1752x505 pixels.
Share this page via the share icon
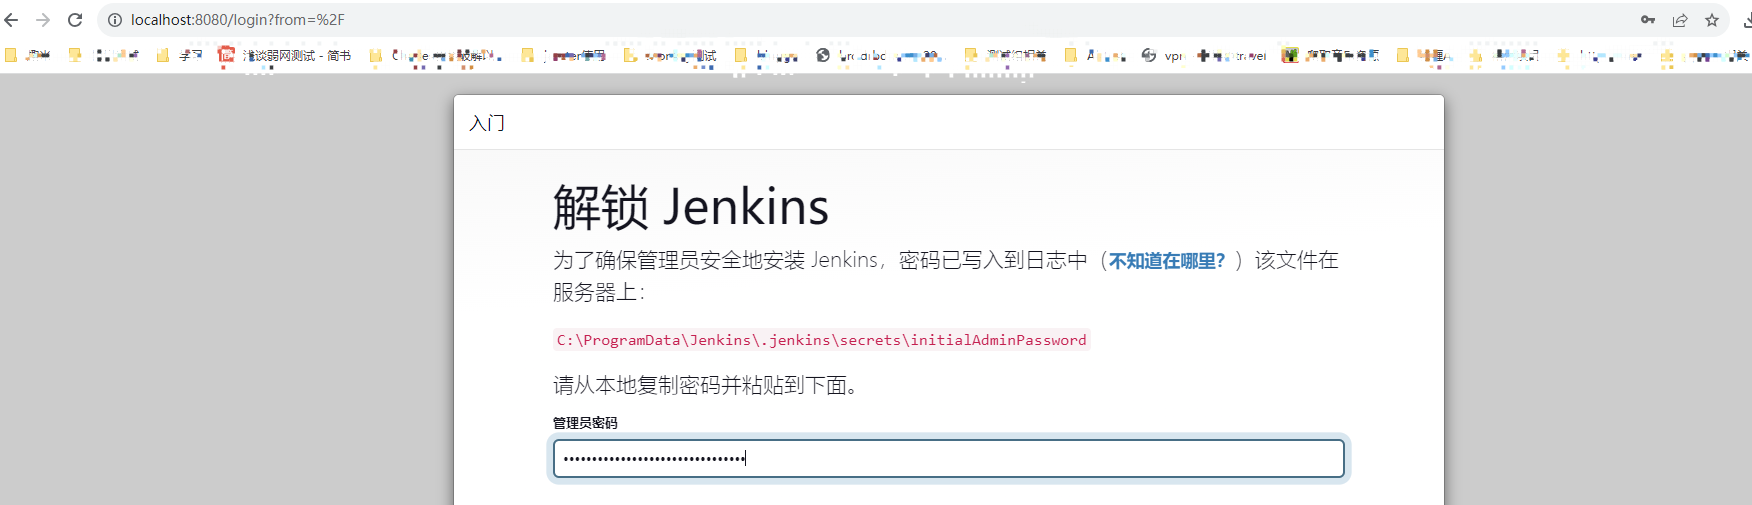[1680, 20]
